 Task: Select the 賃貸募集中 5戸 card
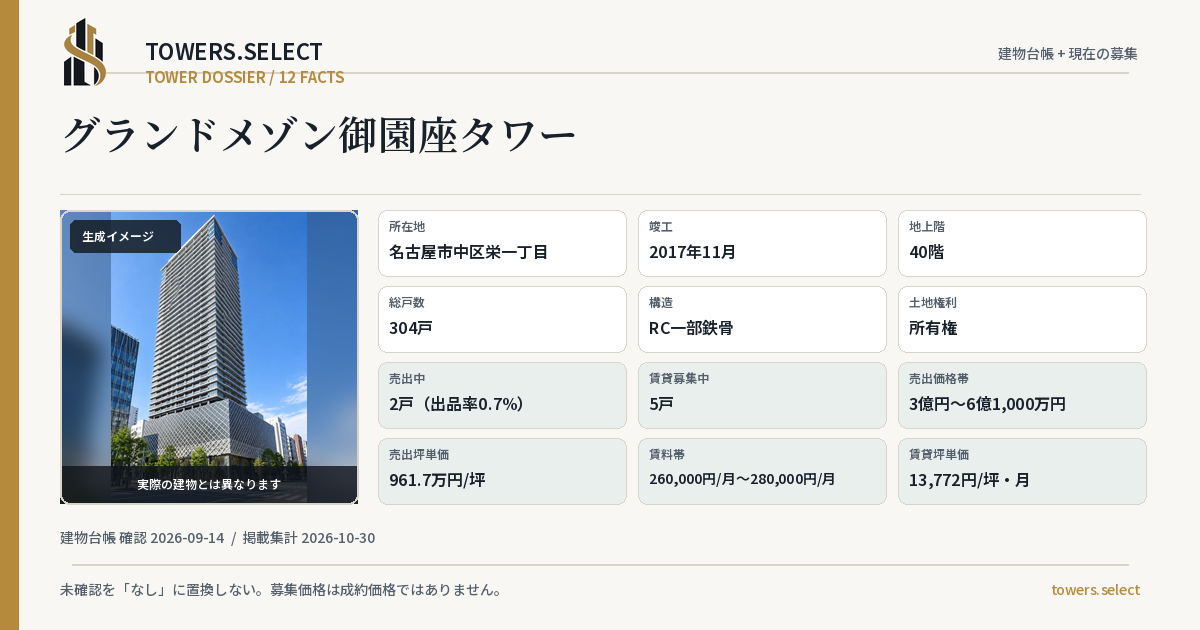(762, 395)
